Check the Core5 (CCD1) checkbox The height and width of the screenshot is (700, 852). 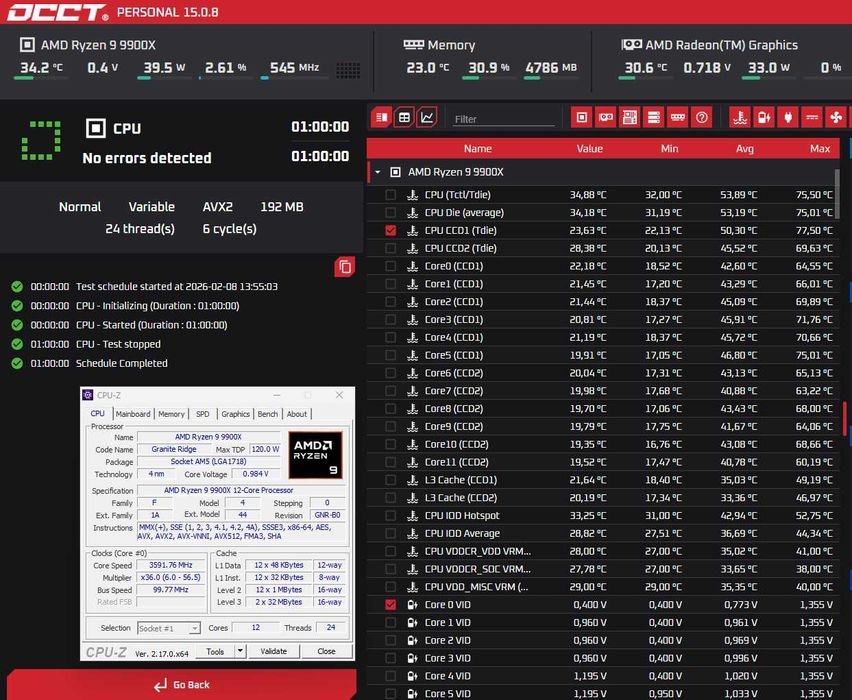(390, 355)
